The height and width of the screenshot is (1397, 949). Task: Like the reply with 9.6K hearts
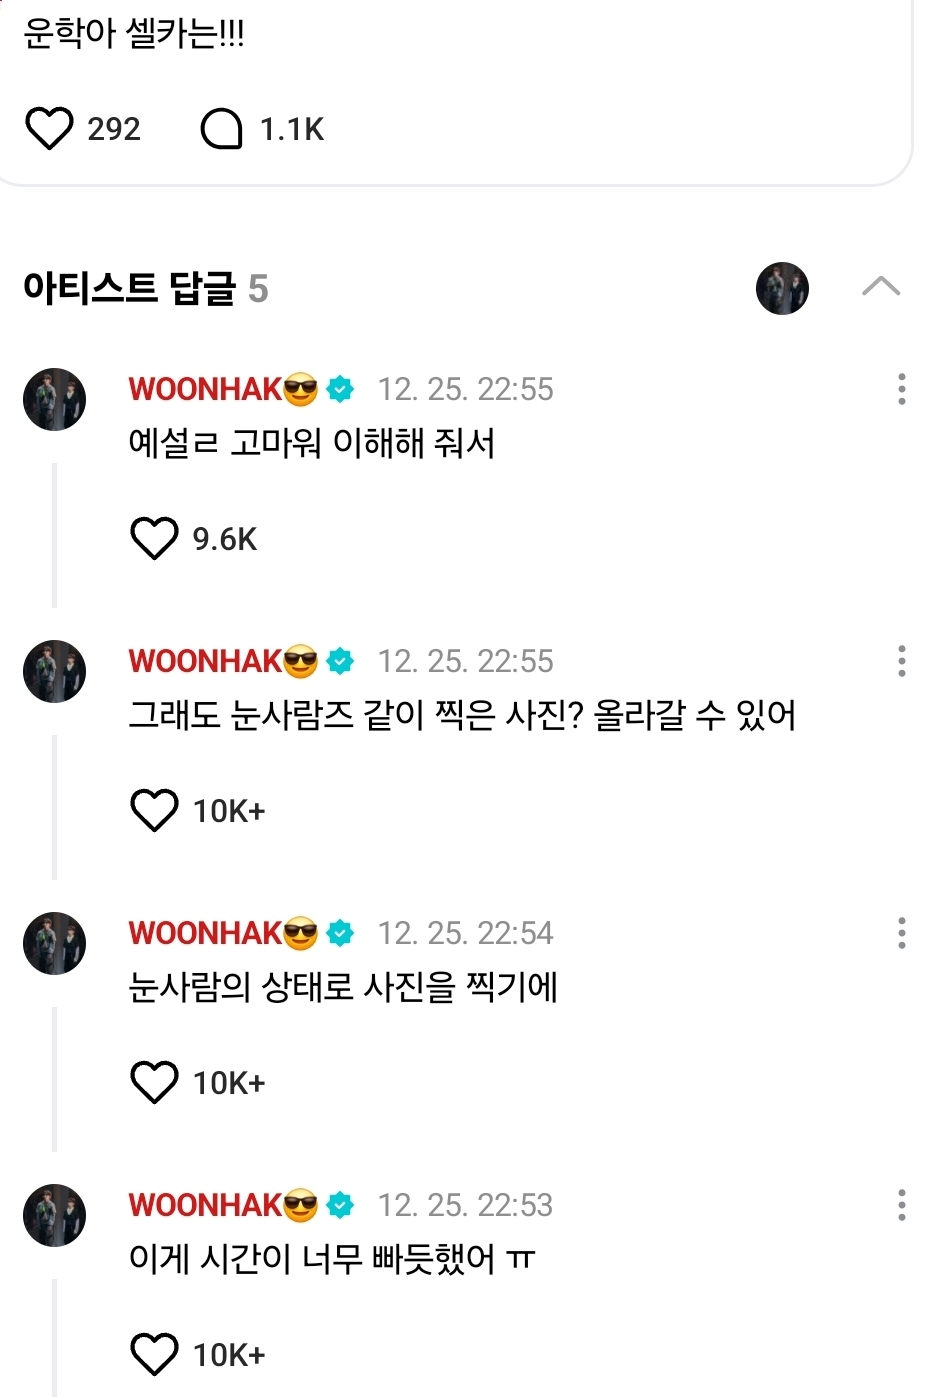pyautogui.click(x=154, y=539)
